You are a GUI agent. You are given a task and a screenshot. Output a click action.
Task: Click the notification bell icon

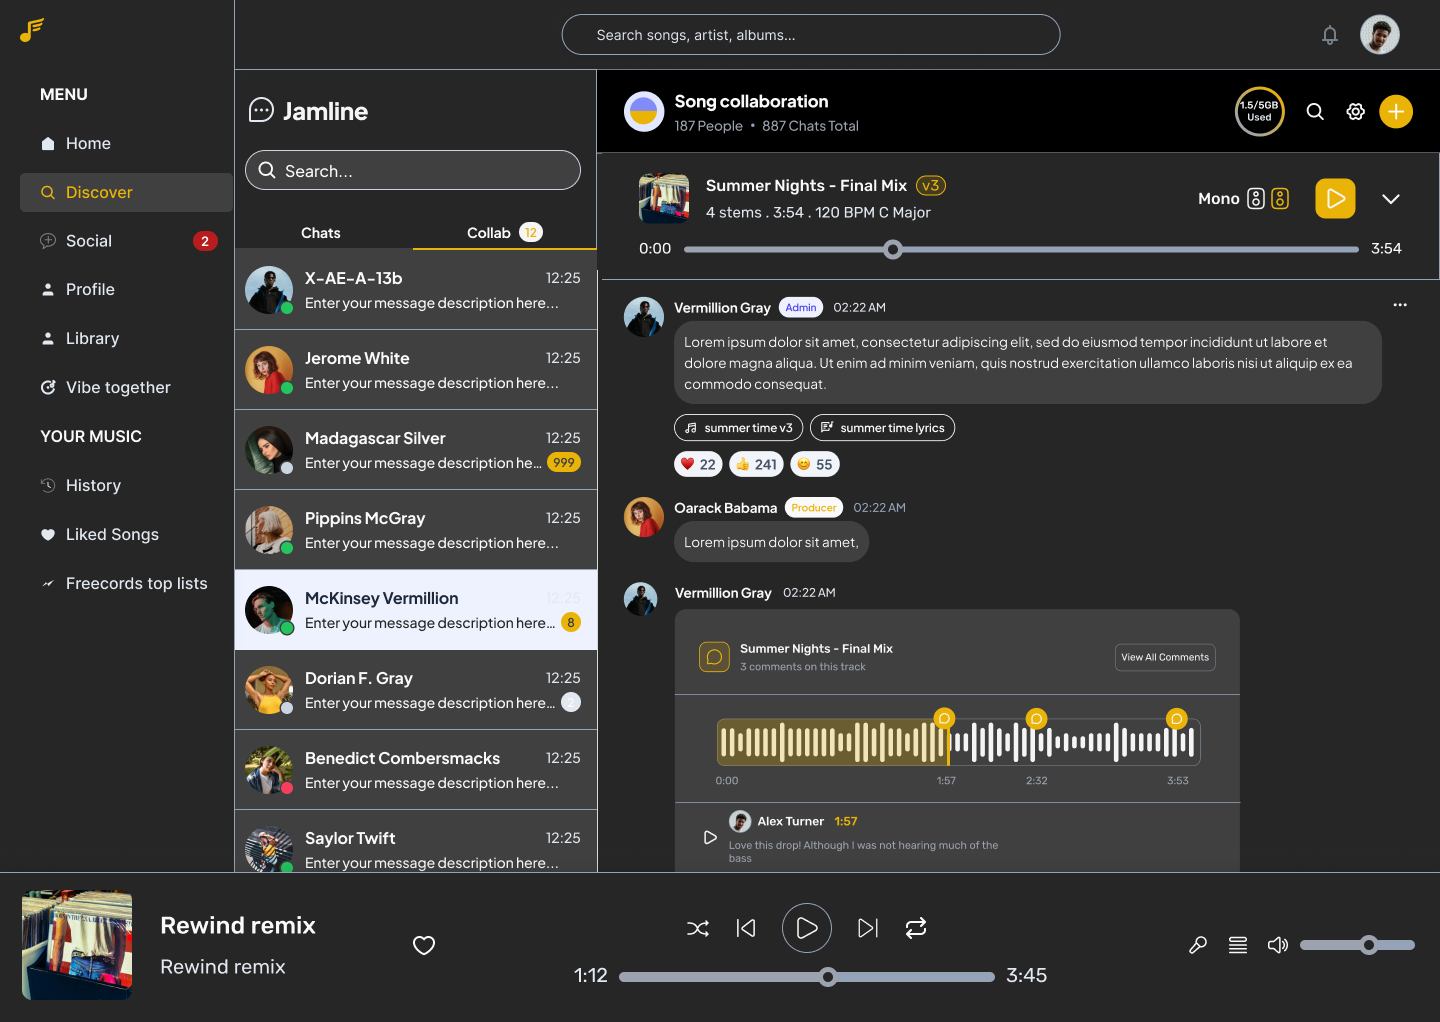coord(1330,35)
